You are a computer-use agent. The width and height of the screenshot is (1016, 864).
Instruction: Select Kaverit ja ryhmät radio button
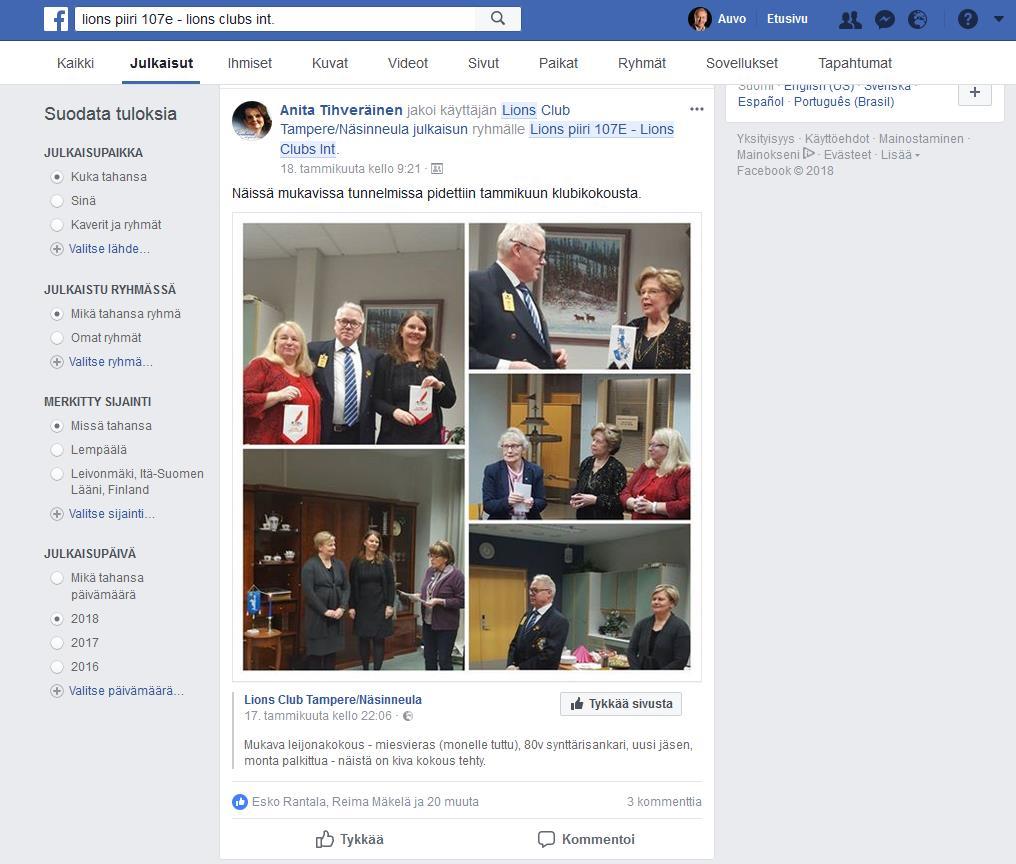click(x=57, y=225)
